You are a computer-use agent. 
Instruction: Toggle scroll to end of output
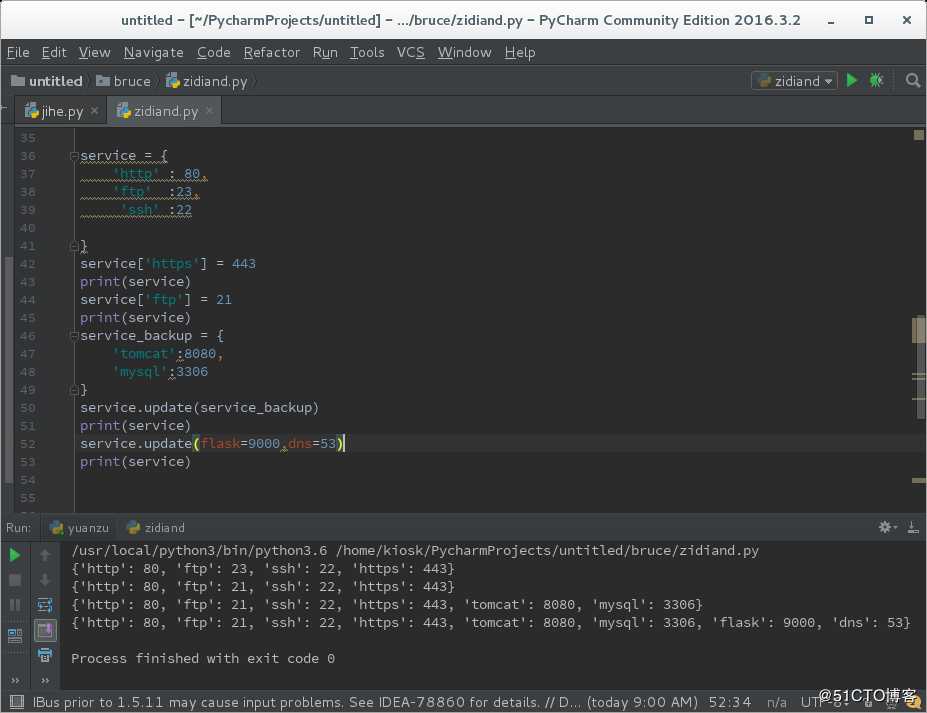[x=45, y=630]
